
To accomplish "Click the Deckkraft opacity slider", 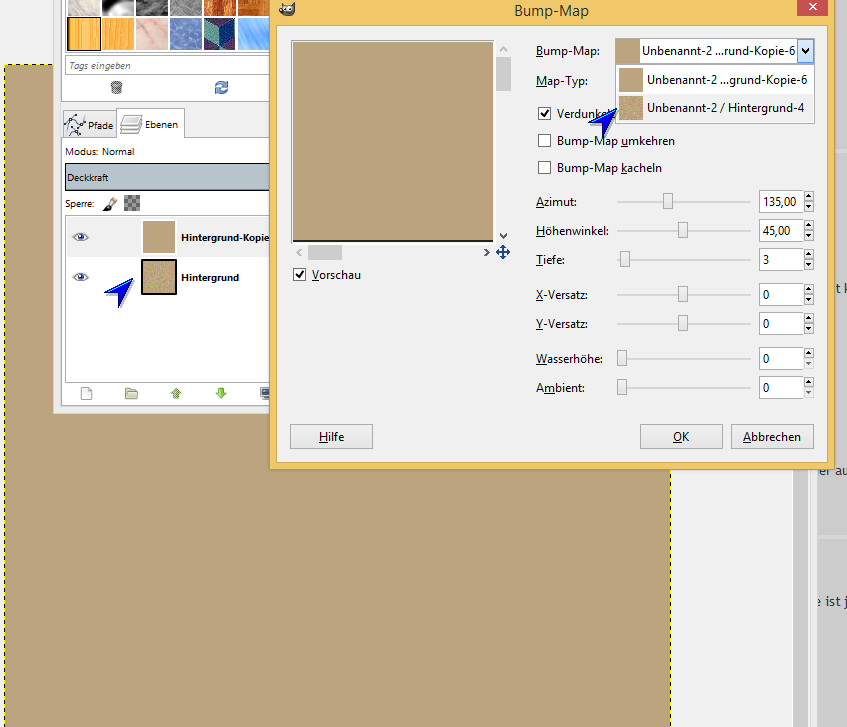I will click(167, 177).
